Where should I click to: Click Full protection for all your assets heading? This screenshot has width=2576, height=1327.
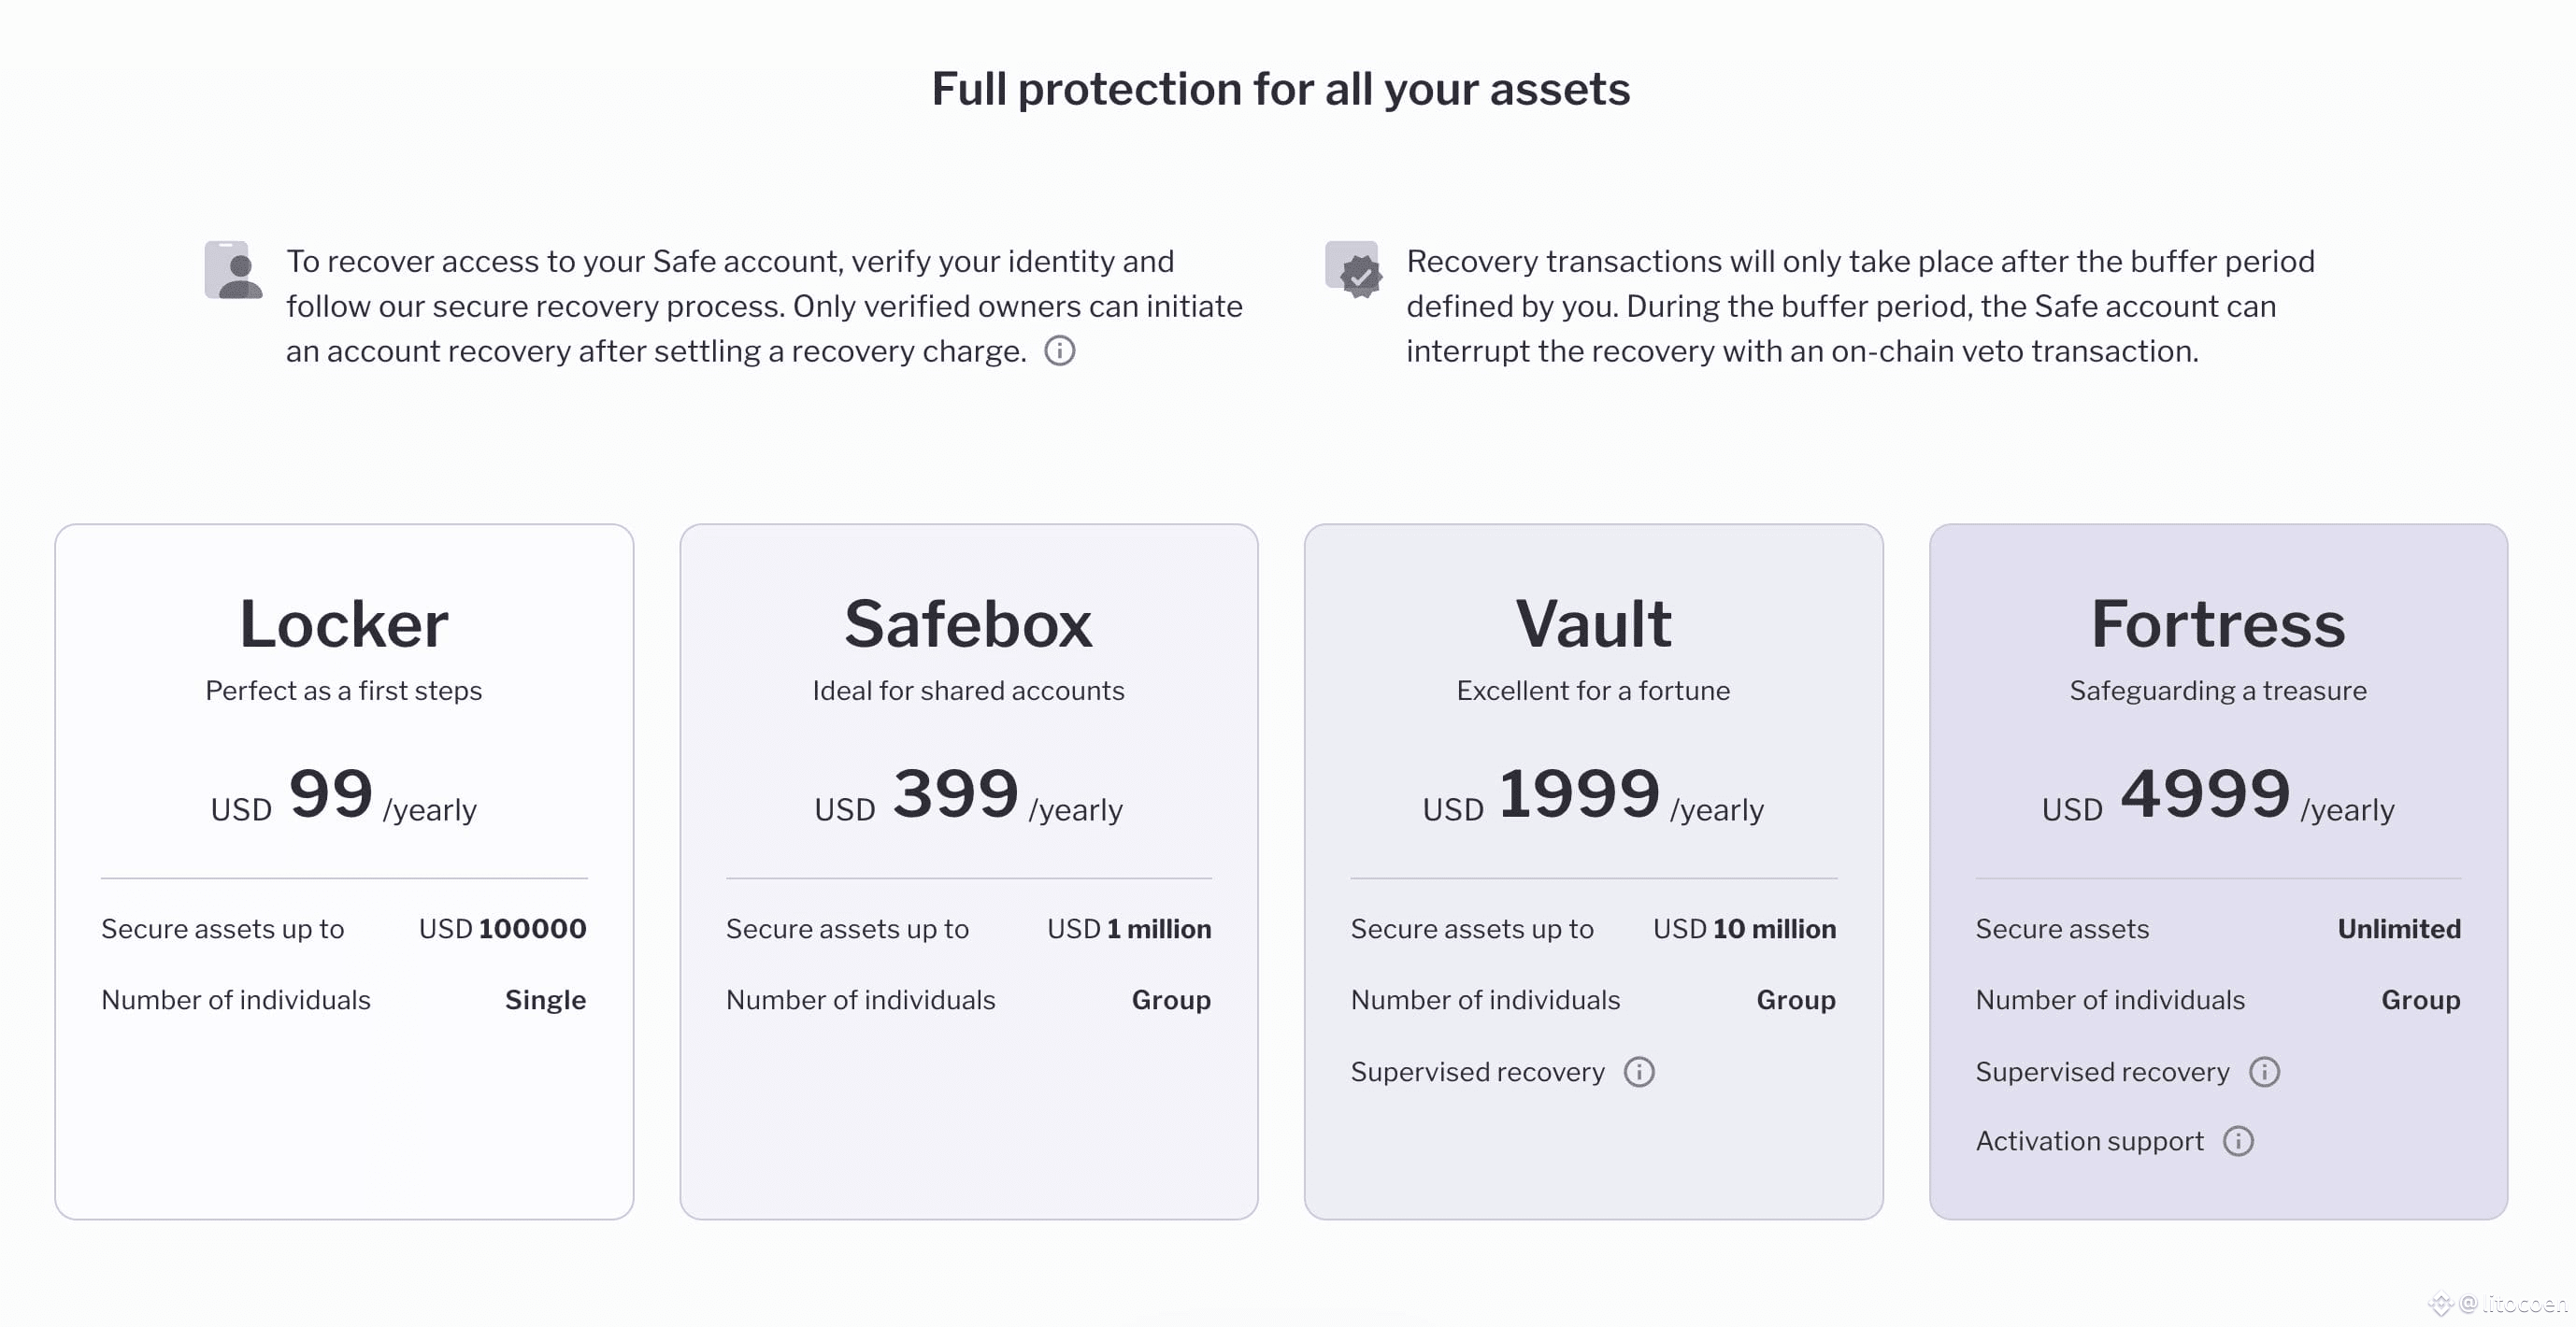click(1281, 90)
